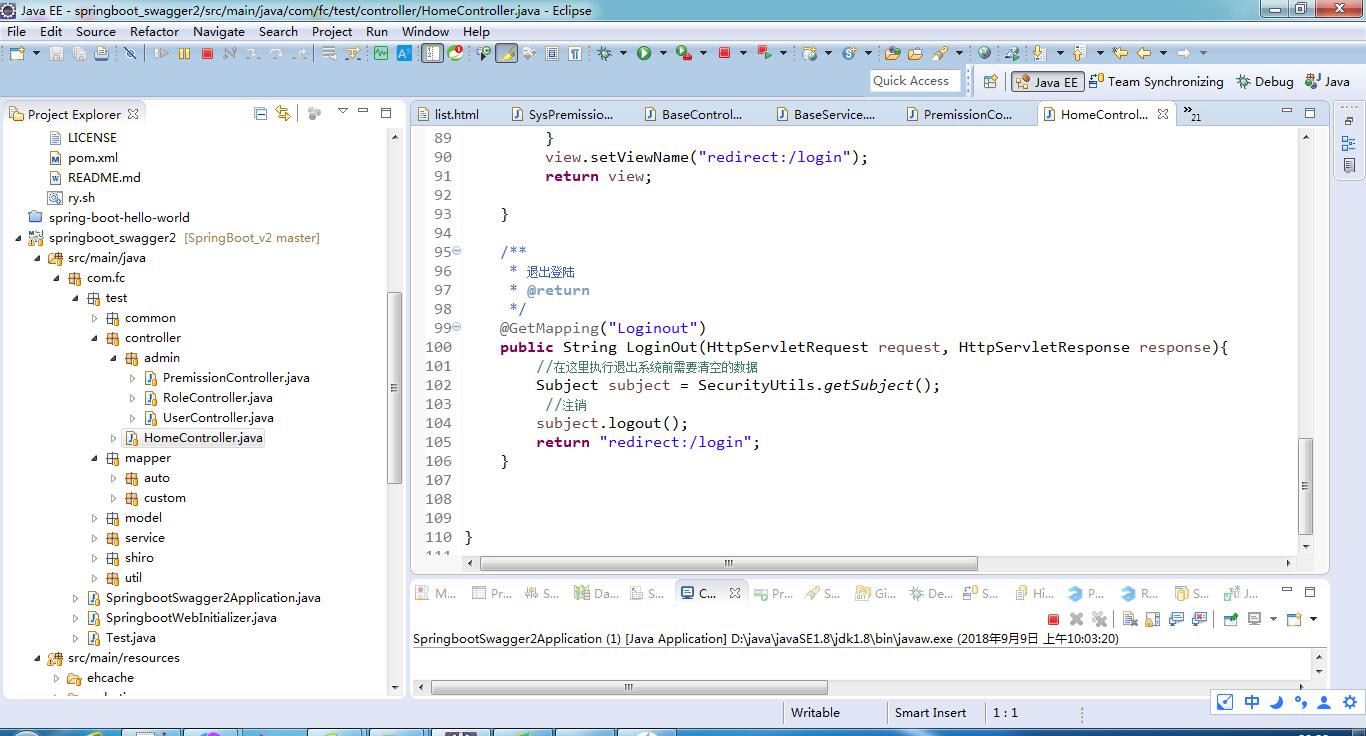Select RoleController.java in the tree

[x=218, y=398]
